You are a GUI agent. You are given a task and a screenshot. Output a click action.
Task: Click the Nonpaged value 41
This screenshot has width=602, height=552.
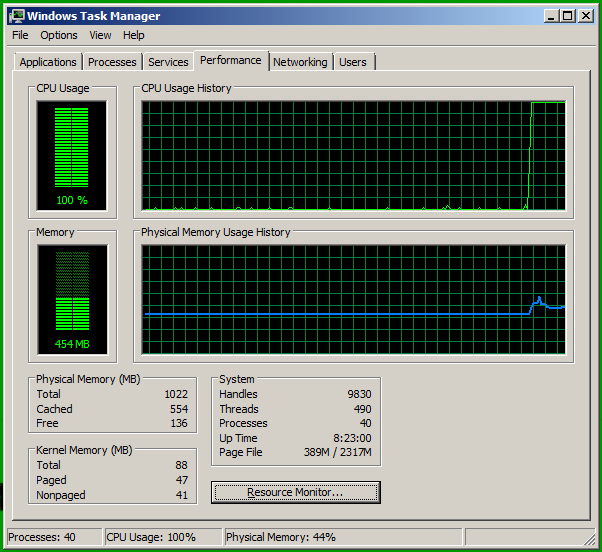click(182, 495)
